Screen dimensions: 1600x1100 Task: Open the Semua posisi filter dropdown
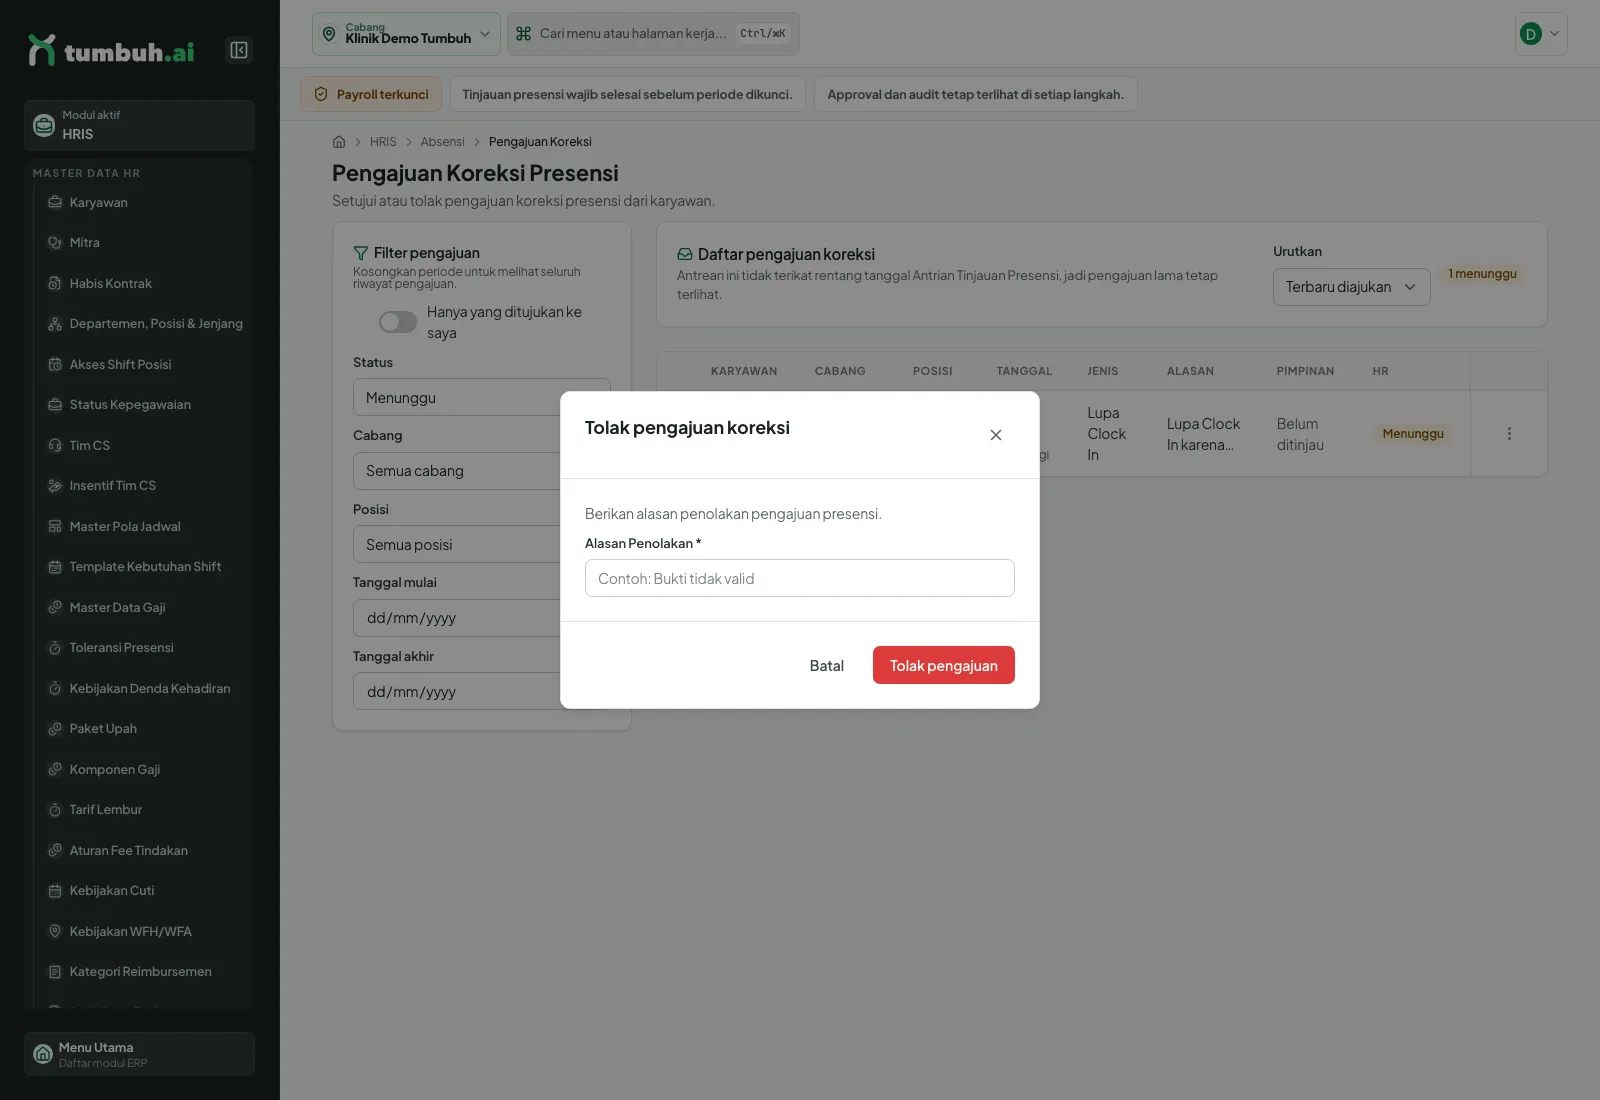click(481, 545)
